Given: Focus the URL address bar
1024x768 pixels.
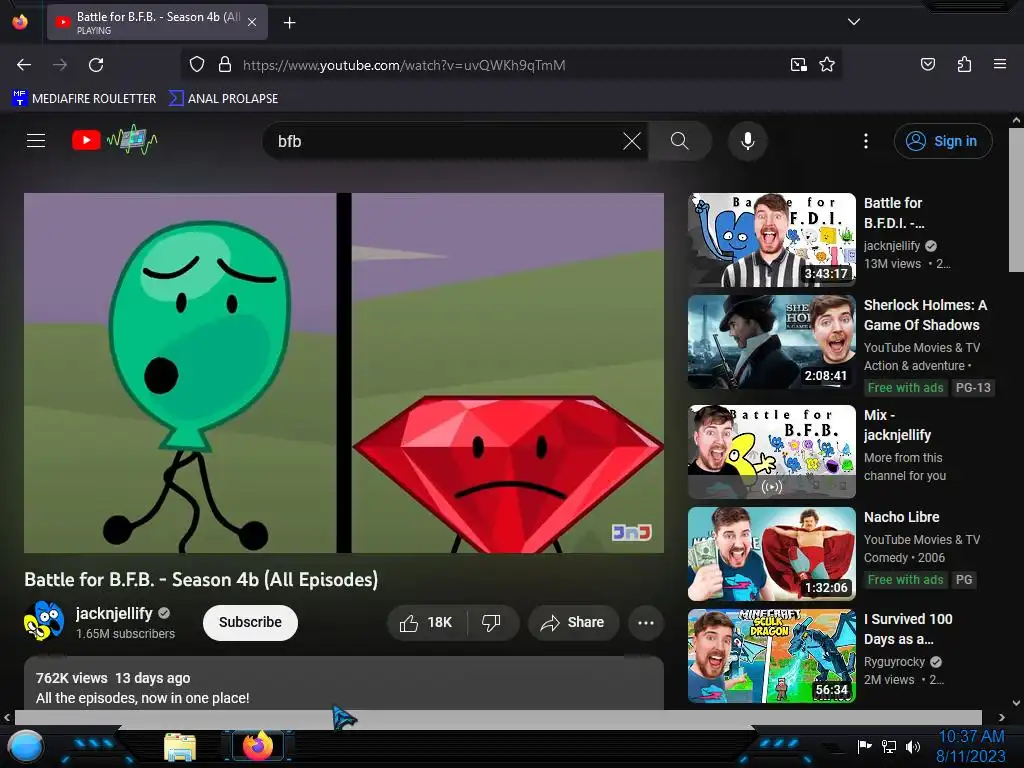Looking at the screenshot, I should pos(509,65).
